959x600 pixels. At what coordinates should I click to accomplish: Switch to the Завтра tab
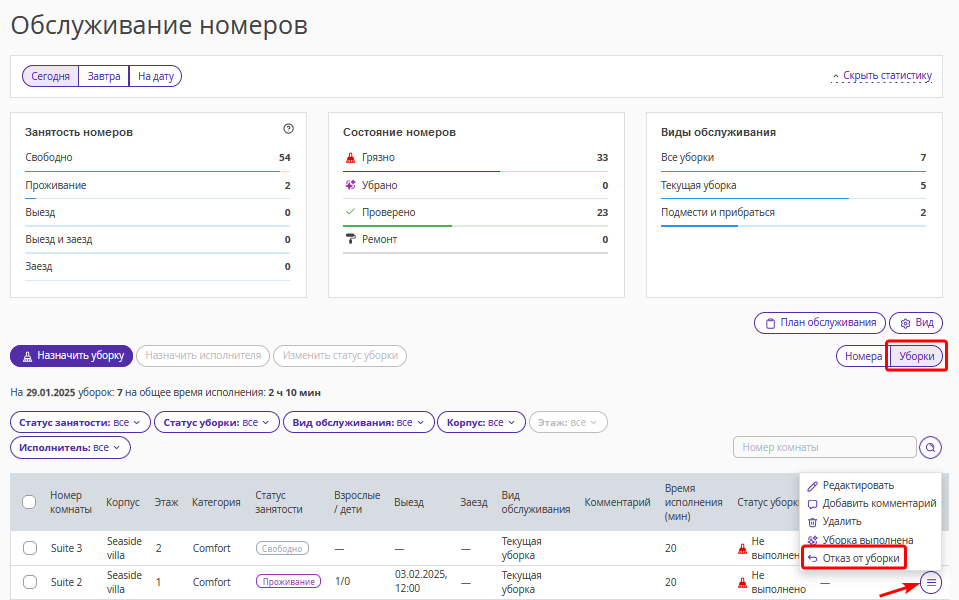(x=104, y=76)
